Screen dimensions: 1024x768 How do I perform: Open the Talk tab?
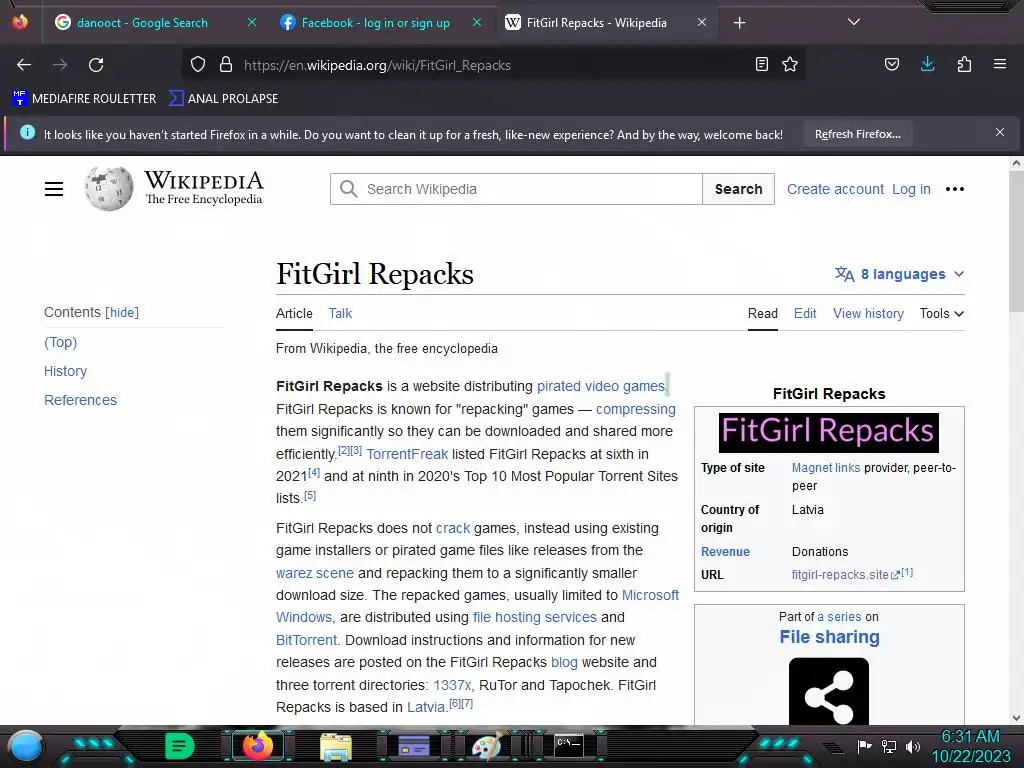[x=340, y=313]
